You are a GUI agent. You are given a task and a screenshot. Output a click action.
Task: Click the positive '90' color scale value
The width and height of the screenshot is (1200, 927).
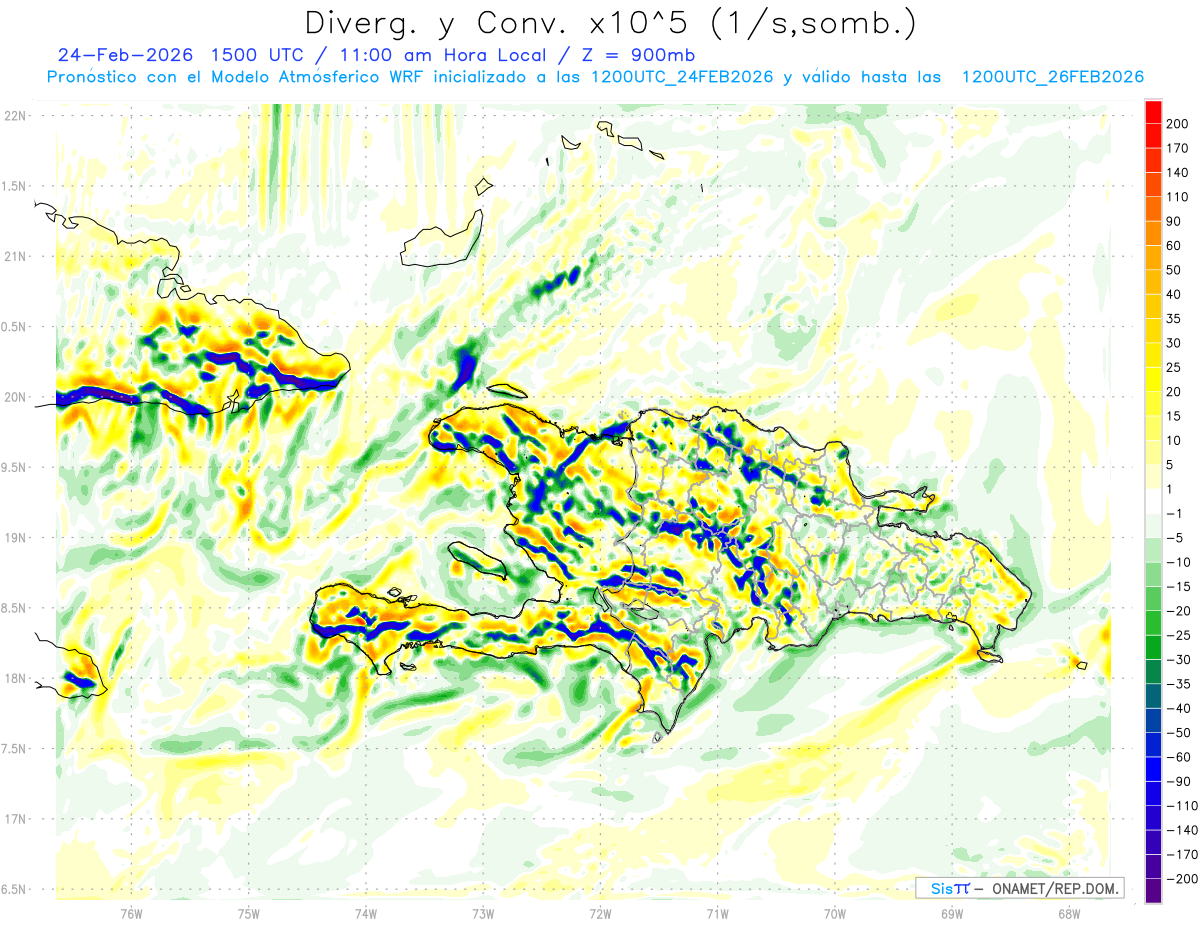point(1175,221)
